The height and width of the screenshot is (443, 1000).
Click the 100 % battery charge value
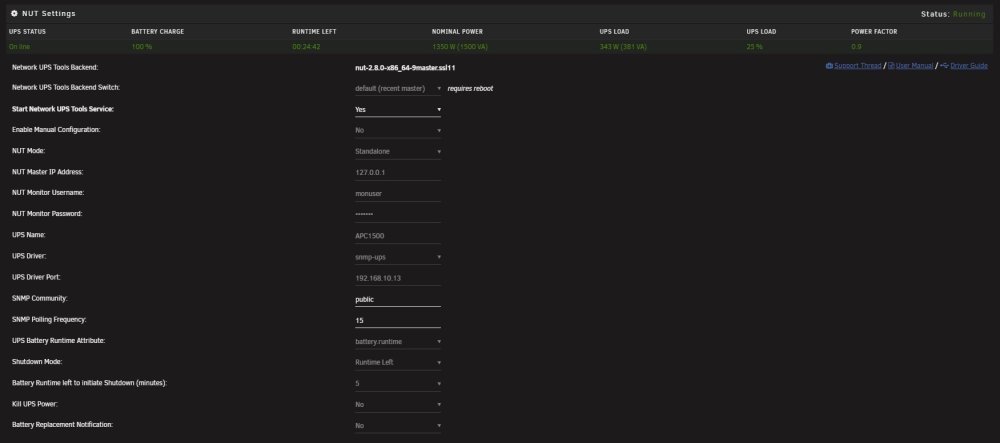coord(142,47)
